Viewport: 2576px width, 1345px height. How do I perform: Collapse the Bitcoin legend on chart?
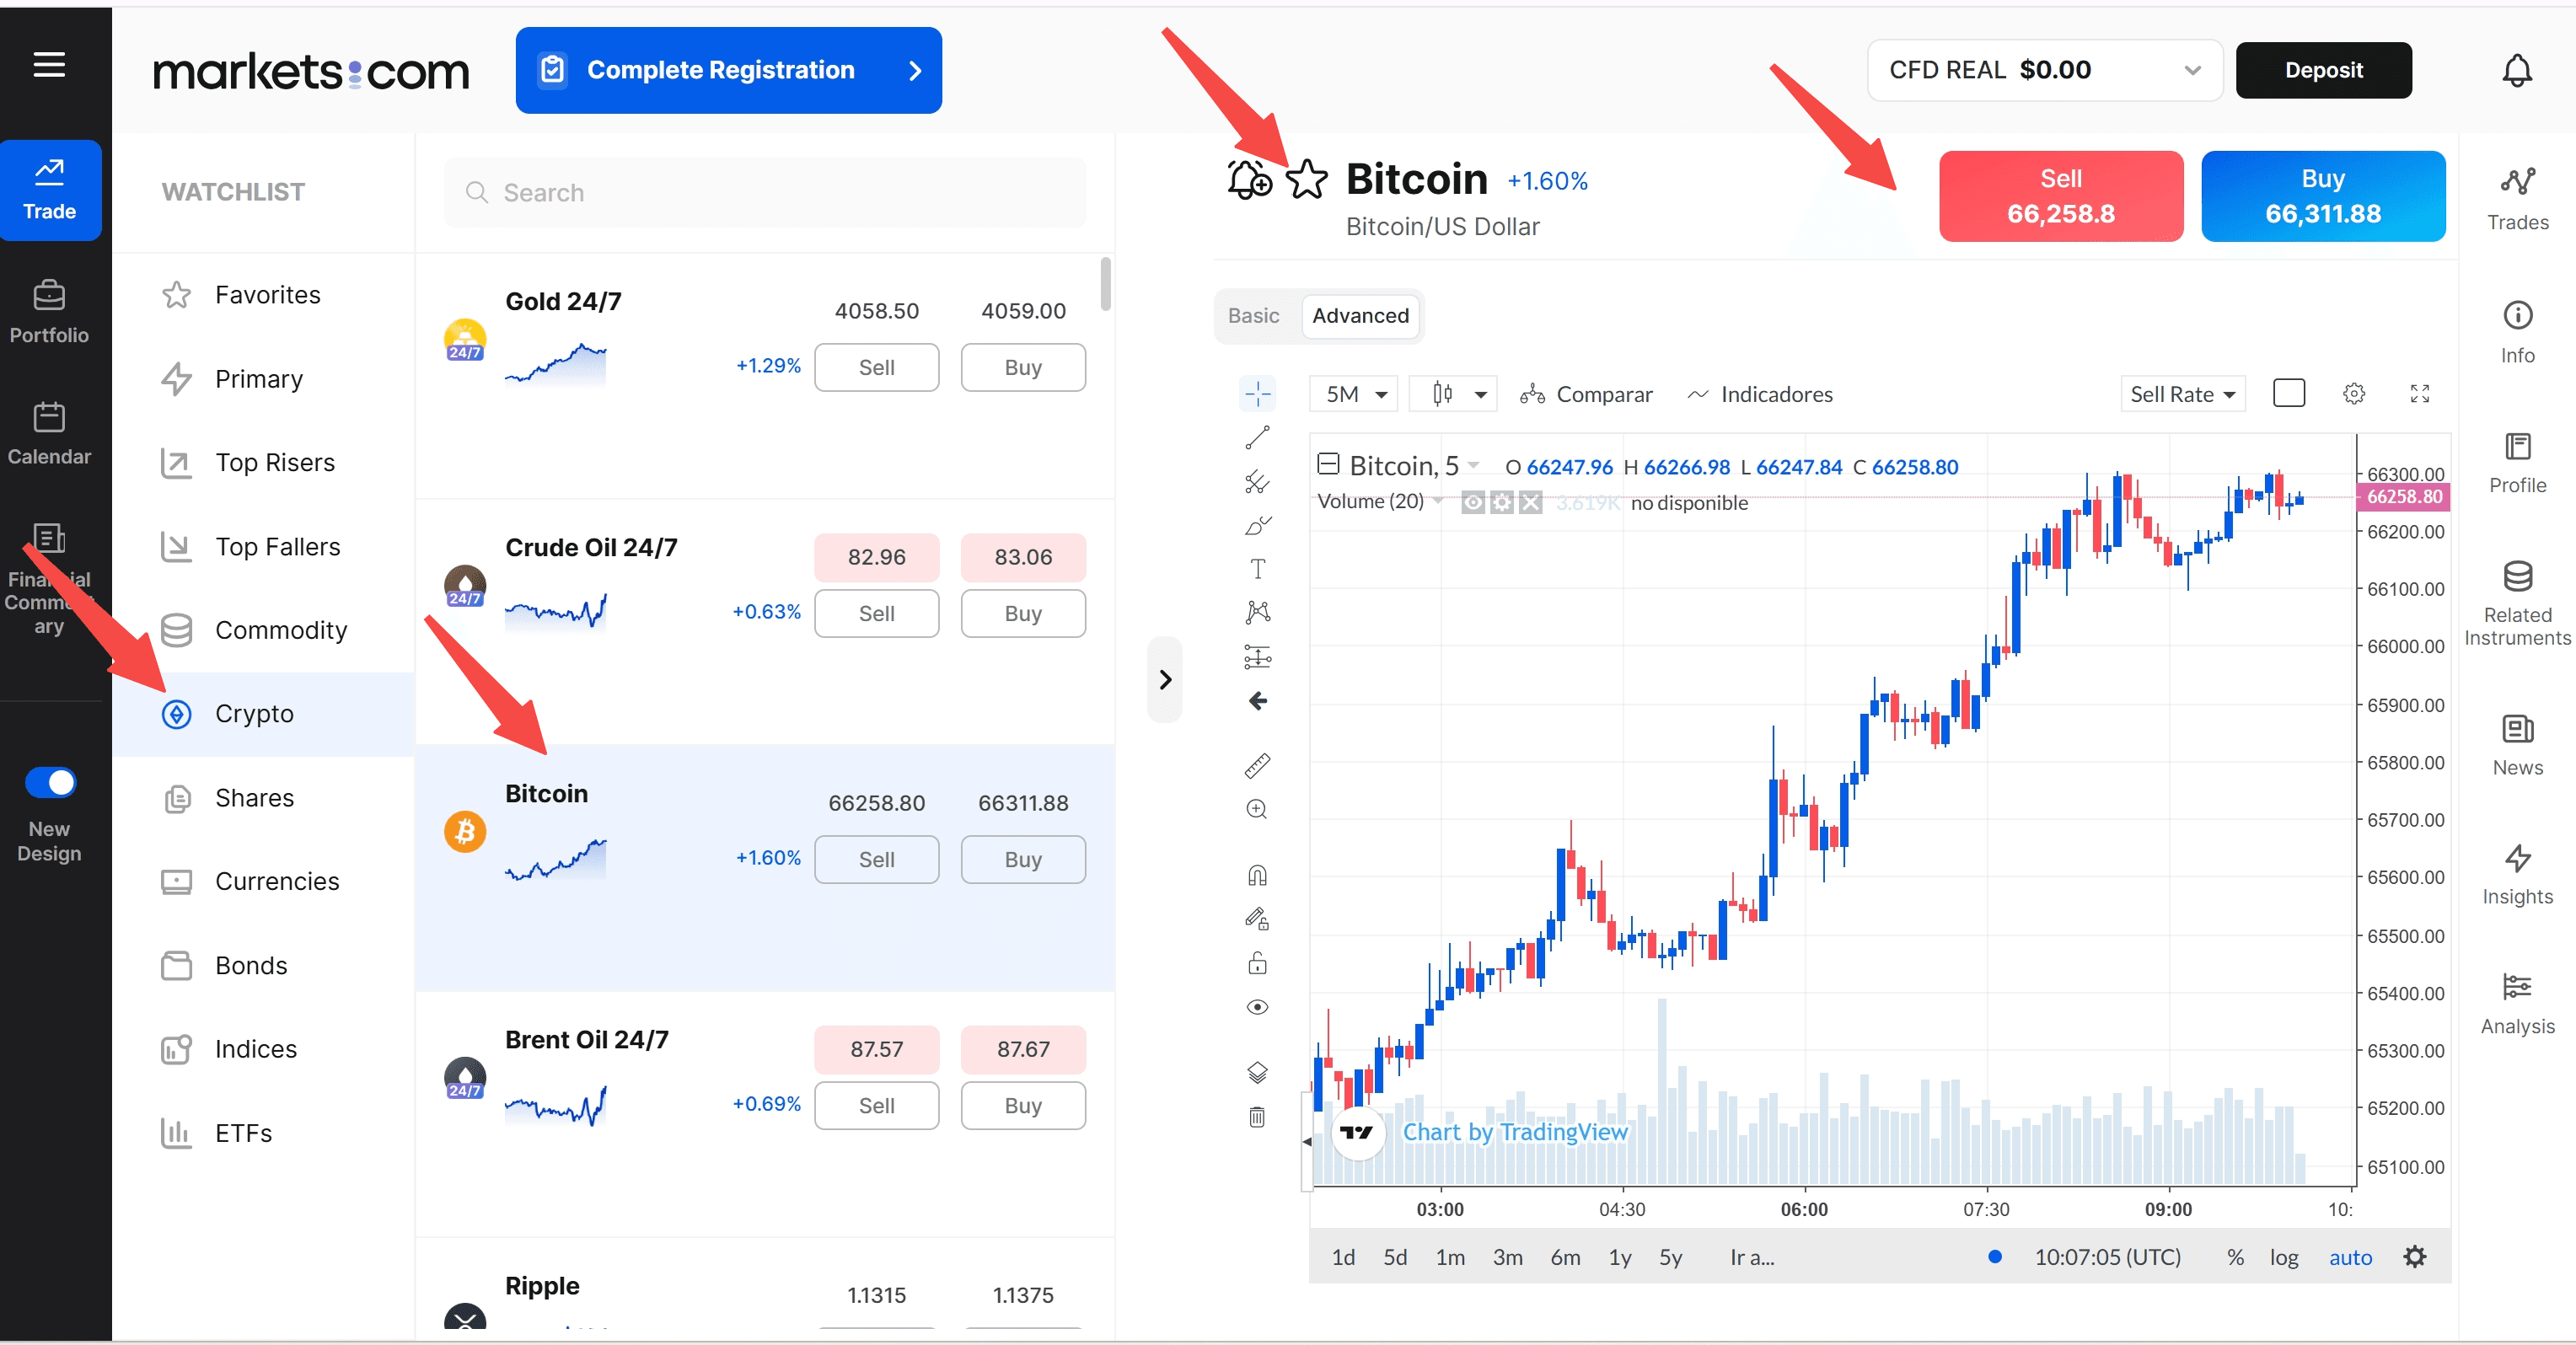pyautogui.click(x=1328, y=464)
